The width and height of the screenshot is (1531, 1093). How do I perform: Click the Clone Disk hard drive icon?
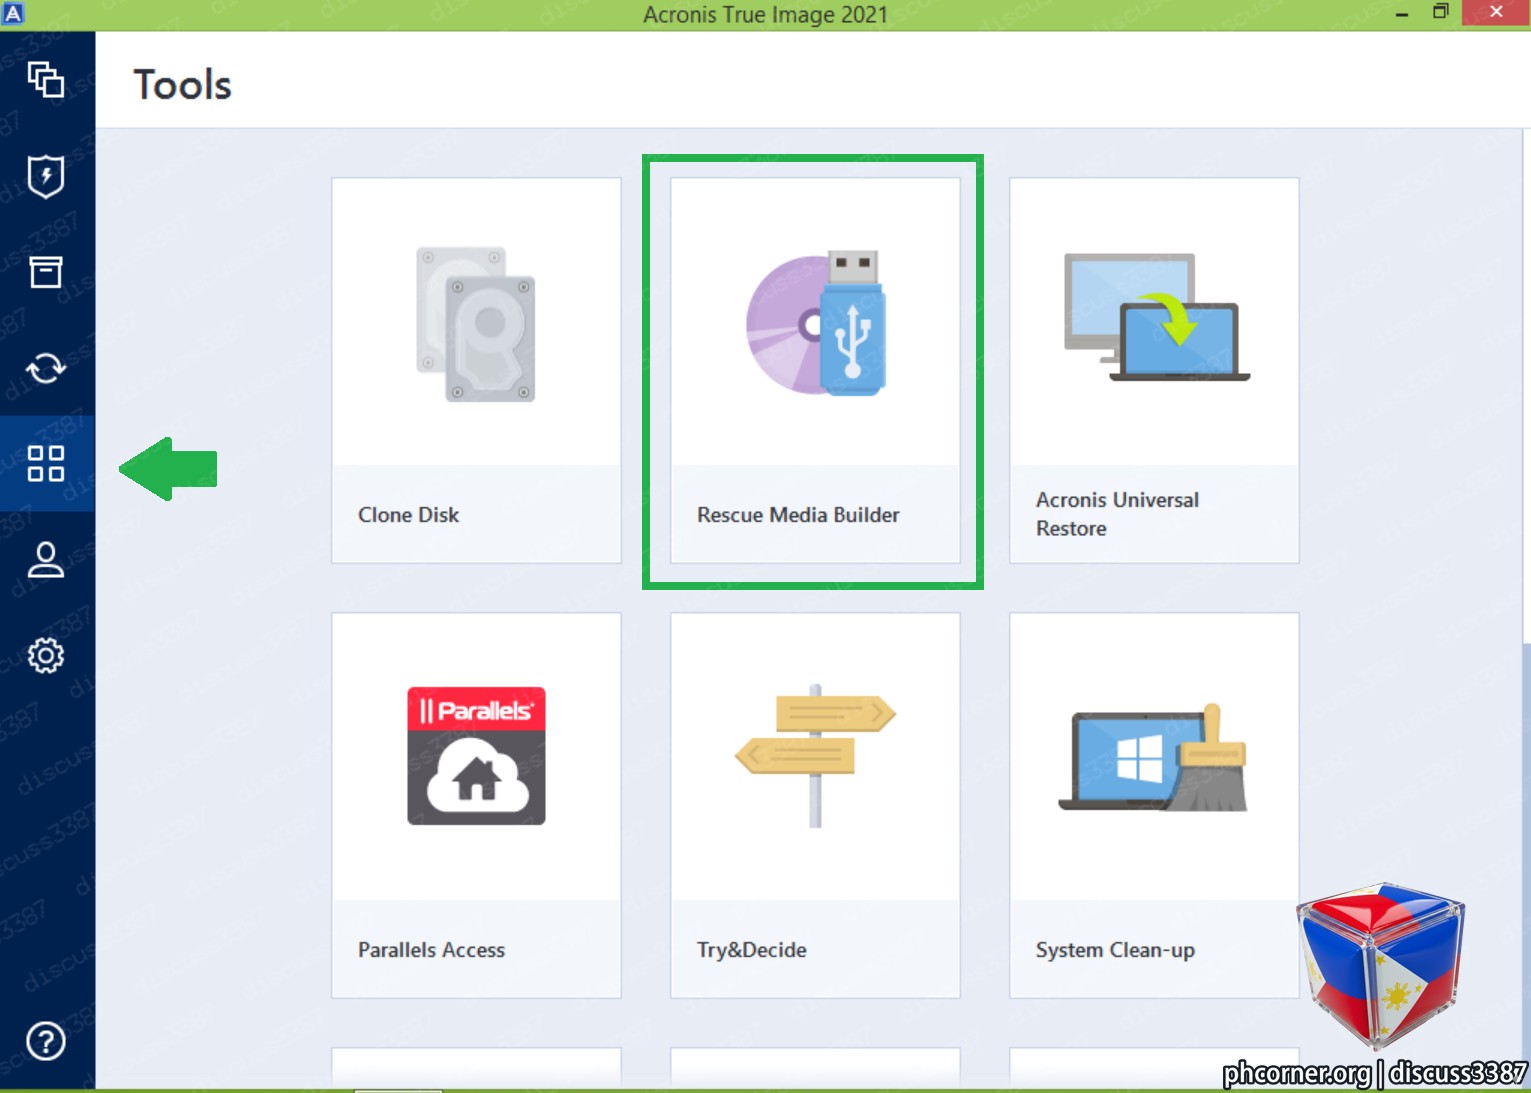(x=476, y=324)
